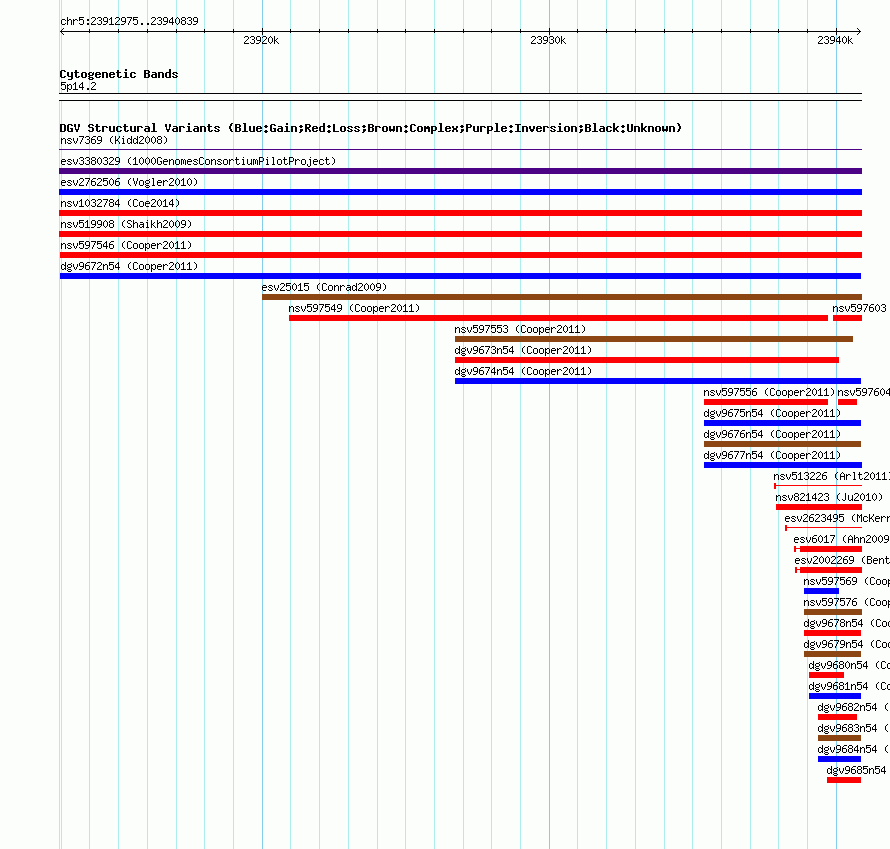The height and width of the screenshot is (849, 890).
Task: Click the dgv9681n54 label
Action: (849, 686)
